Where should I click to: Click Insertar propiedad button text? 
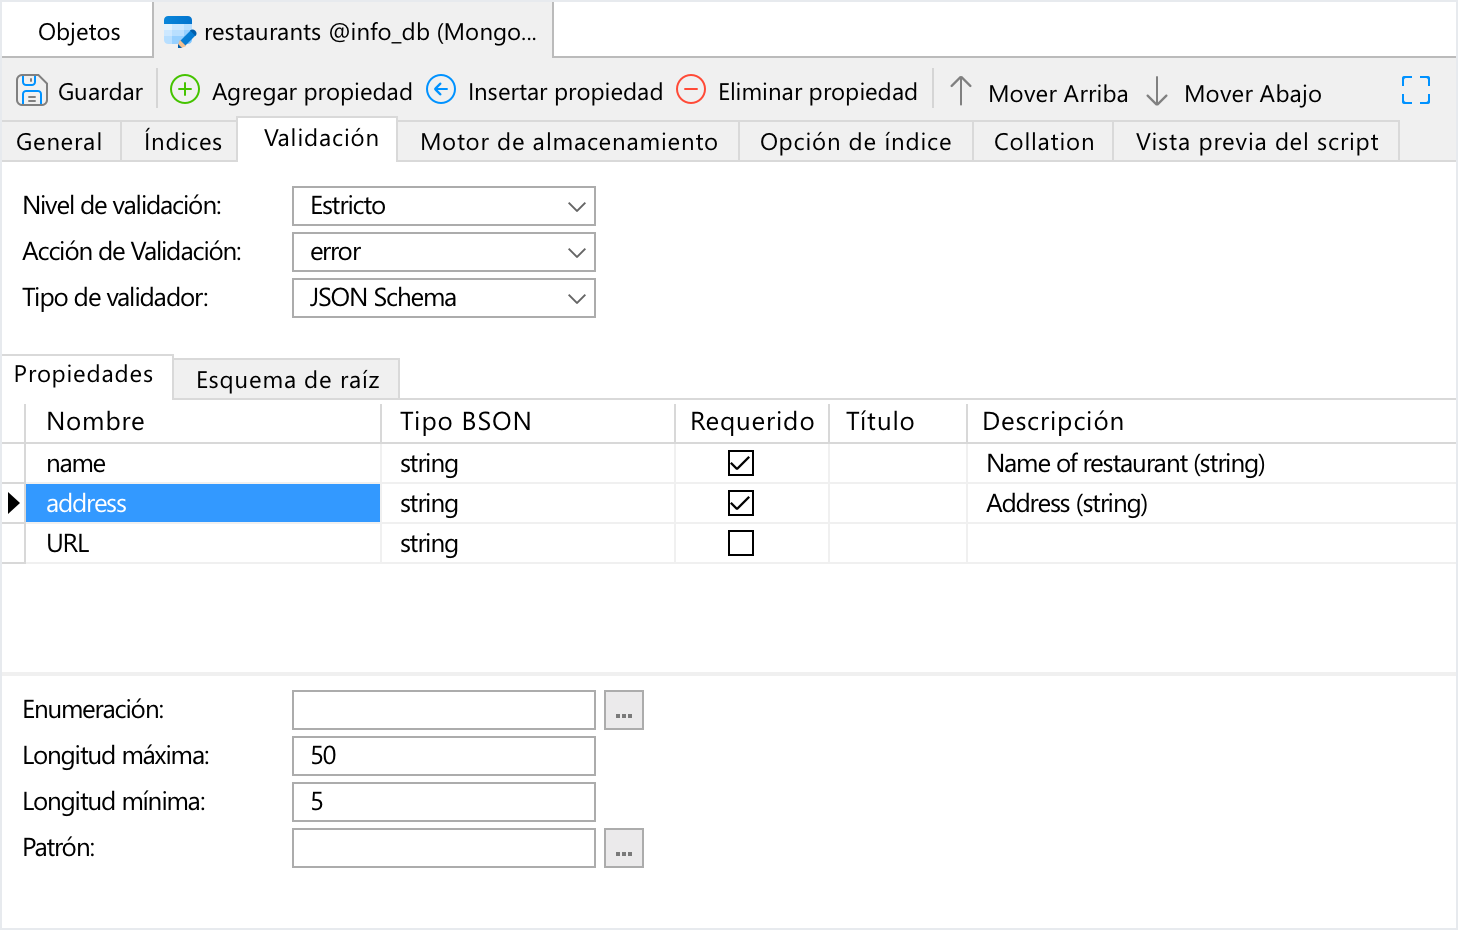click(x=565, y=92)
